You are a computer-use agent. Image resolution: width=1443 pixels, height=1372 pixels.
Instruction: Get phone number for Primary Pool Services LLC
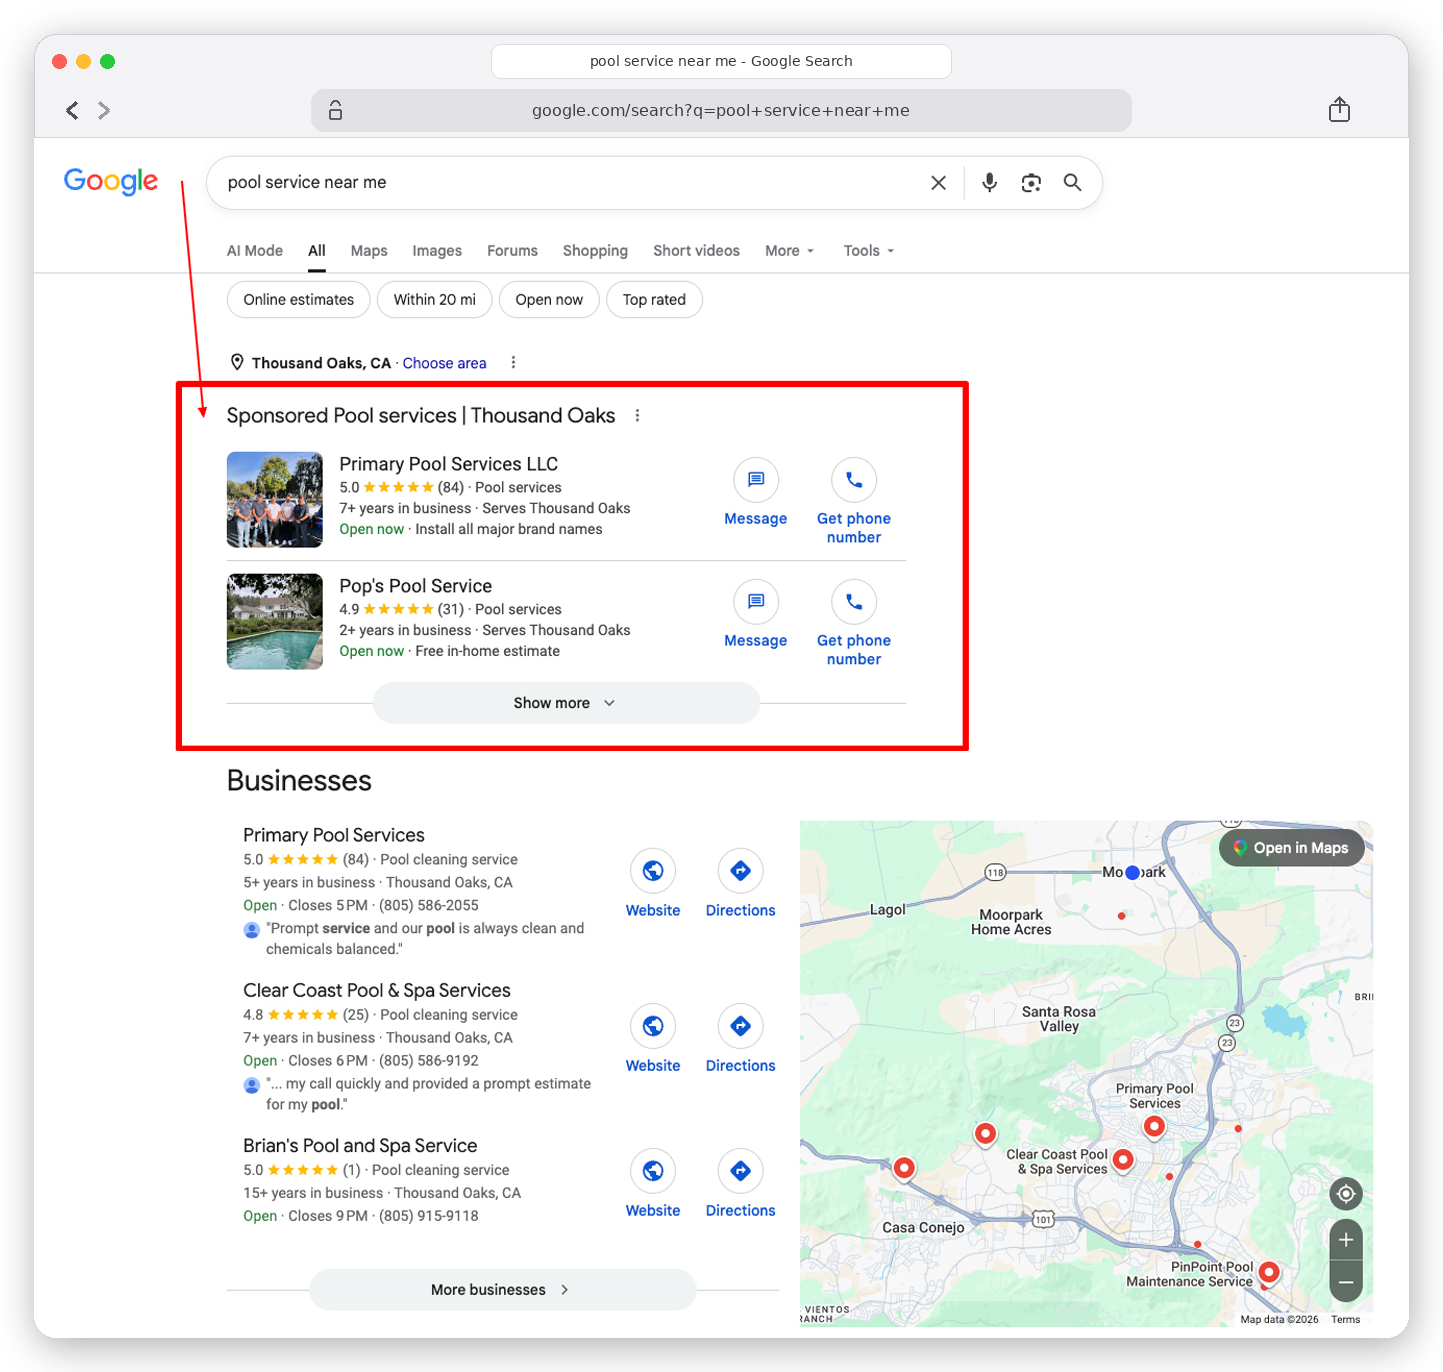[854, 501]
